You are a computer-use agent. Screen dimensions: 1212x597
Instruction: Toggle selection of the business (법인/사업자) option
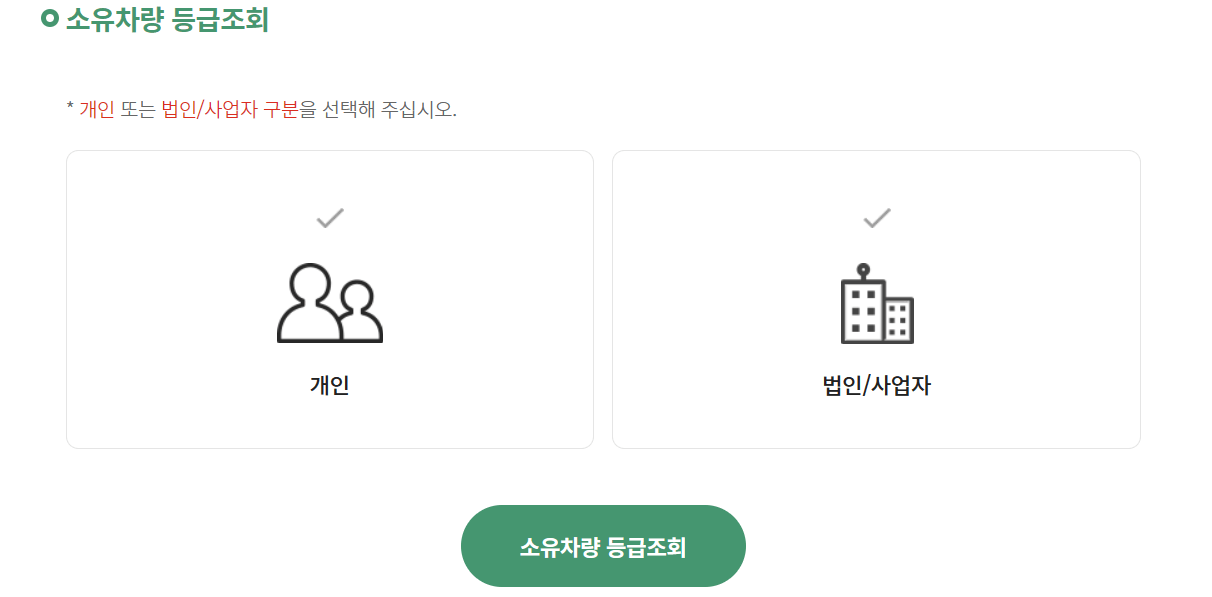[876, 298]
